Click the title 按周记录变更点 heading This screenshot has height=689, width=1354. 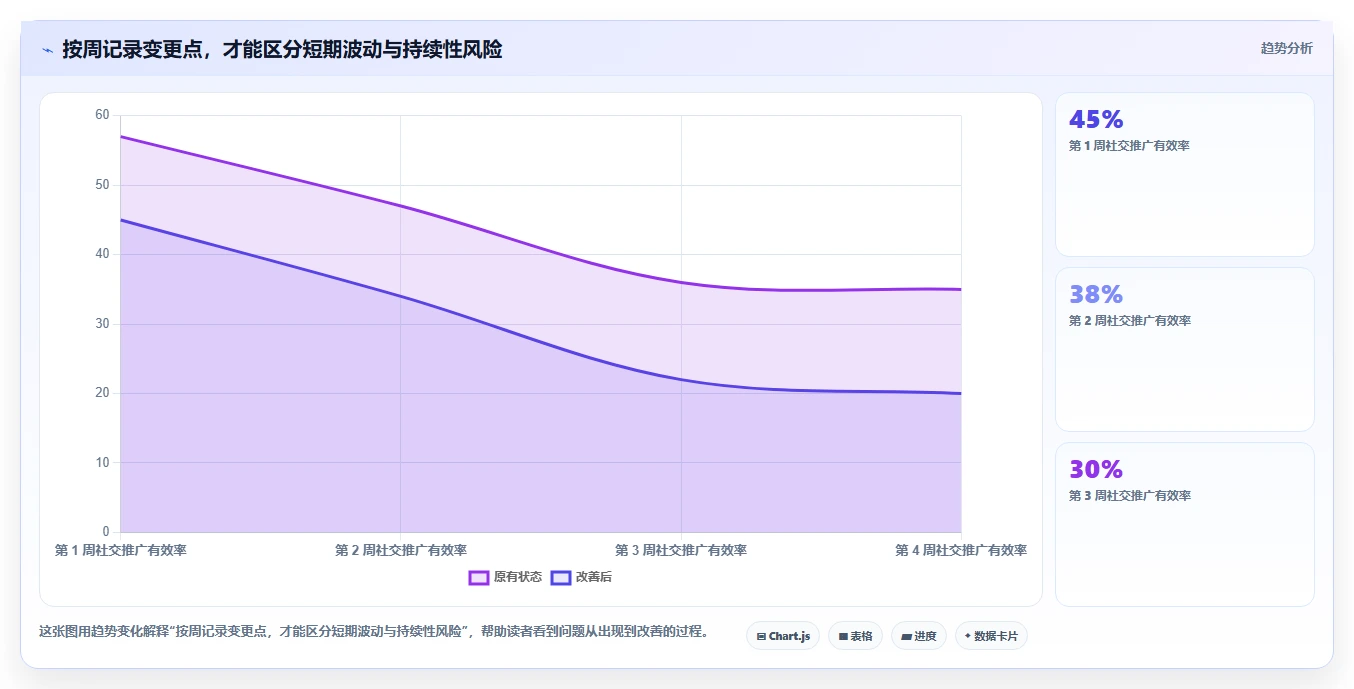[x=282, y=49]
